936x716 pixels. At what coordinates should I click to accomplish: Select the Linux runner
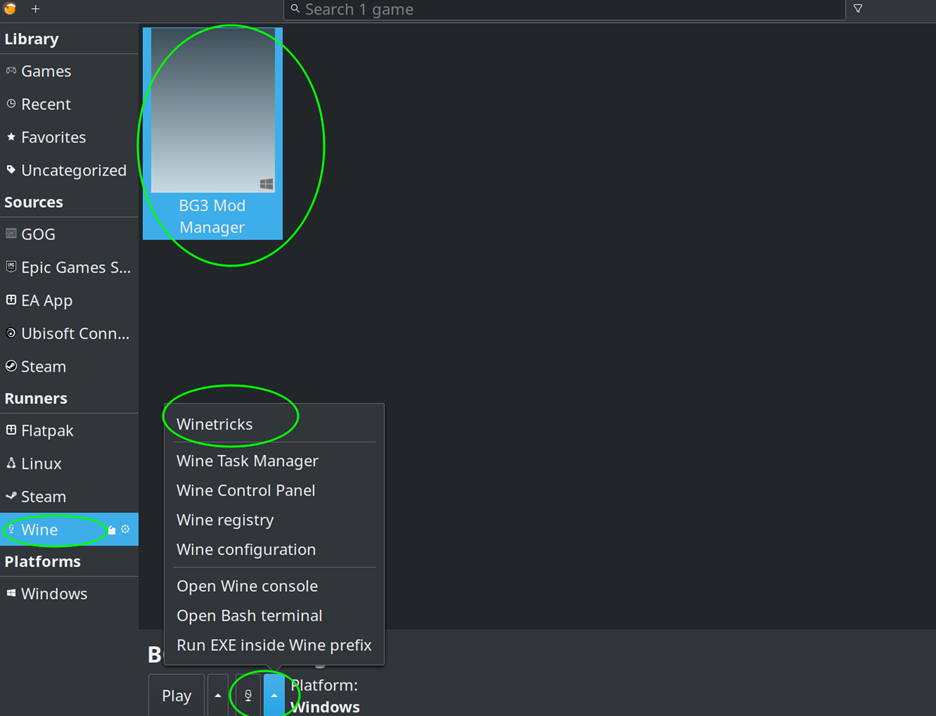coord(69,463)
